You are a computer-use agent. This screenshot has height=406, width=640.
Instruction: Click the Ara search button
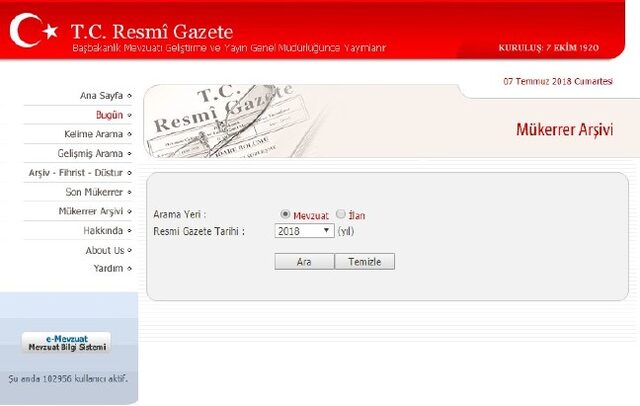(304, 262)
